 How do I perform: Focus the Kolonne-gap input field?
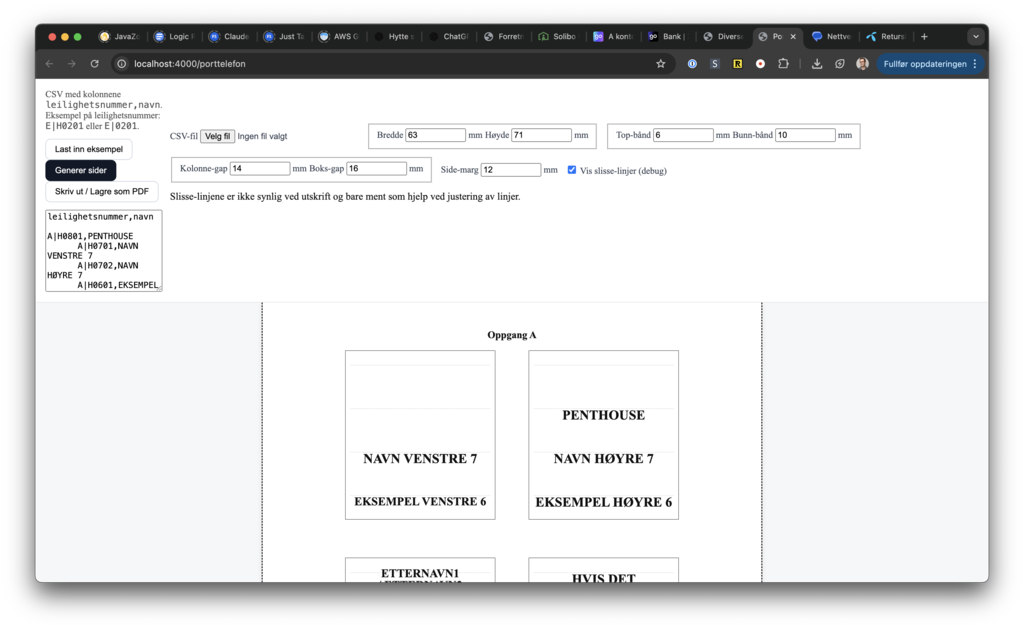(x=260, y=169)
